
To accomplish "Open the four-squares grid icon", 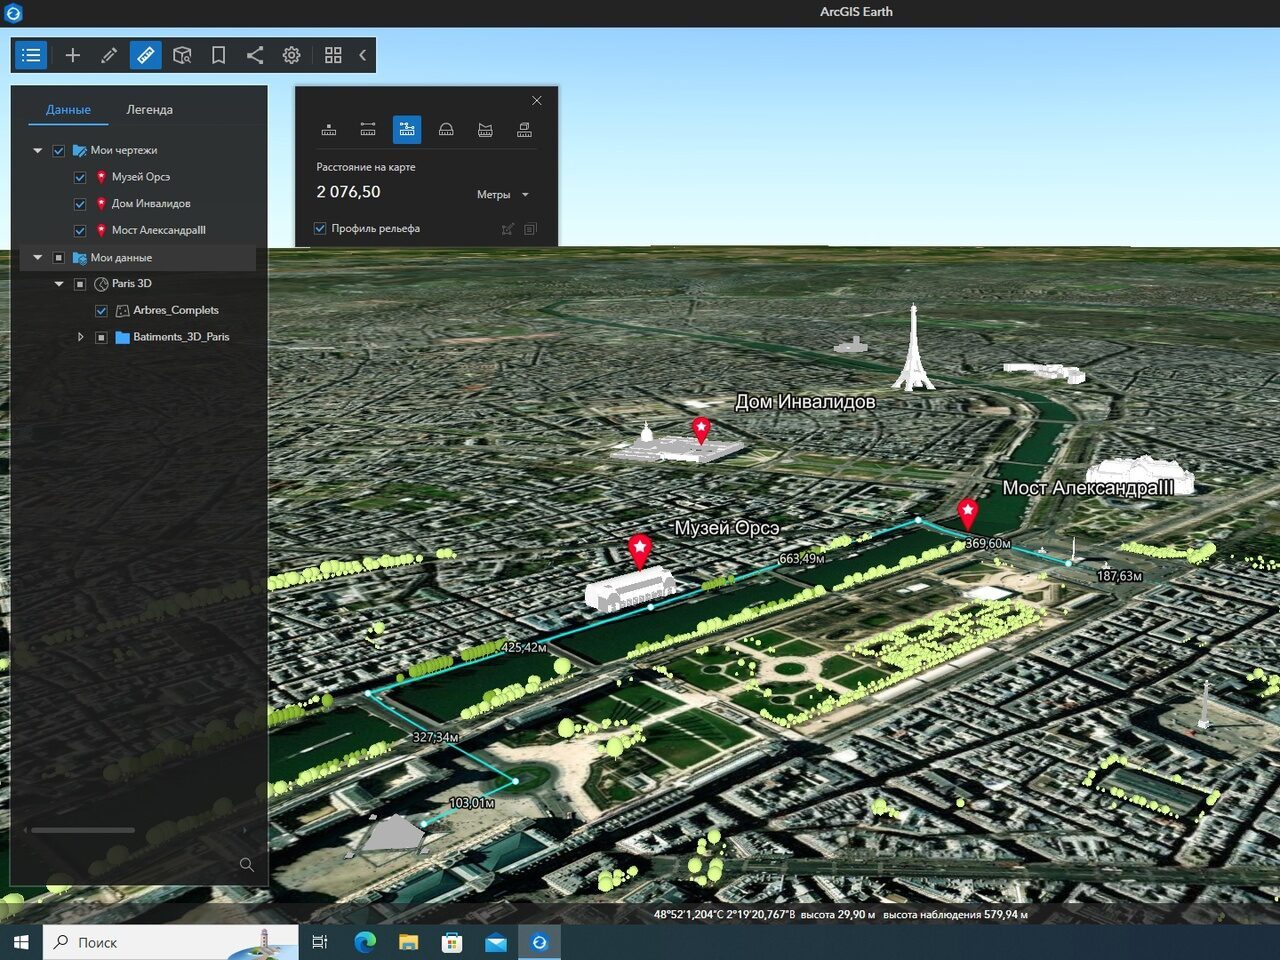I will [x=333, y=55].
